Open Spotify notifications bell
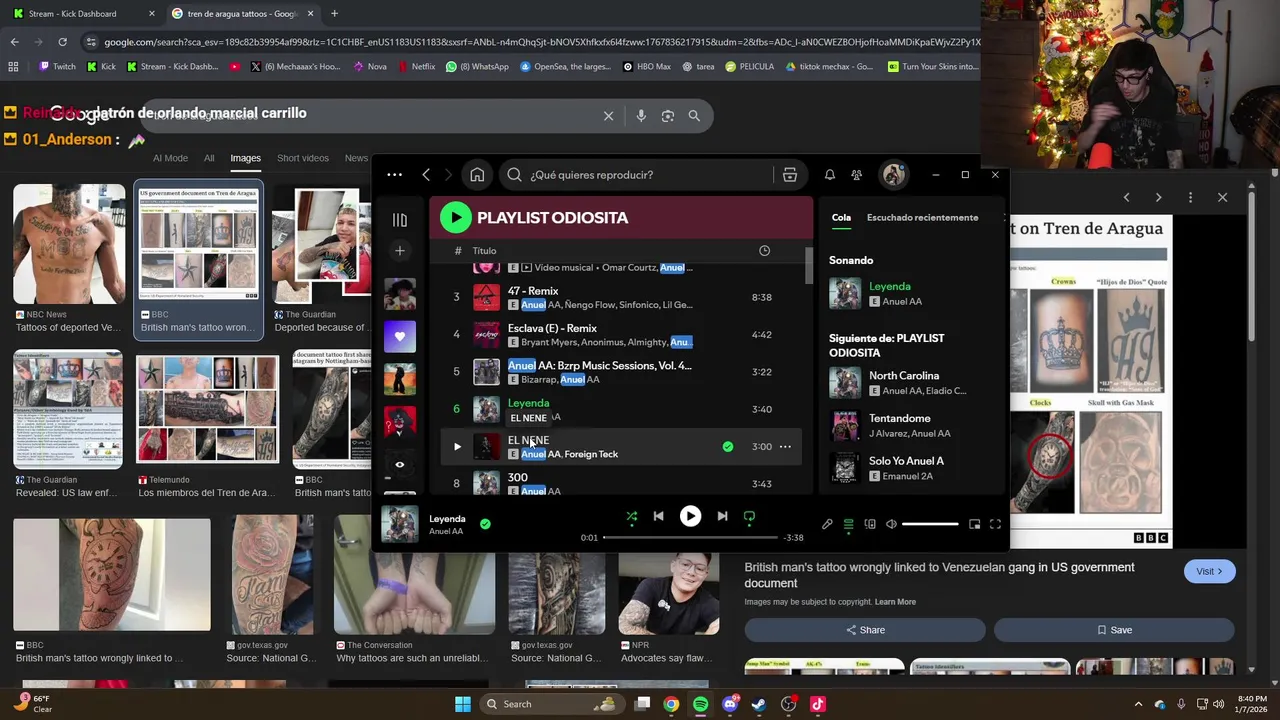Screen dimensions: 1280x720 tap(829, 175)
